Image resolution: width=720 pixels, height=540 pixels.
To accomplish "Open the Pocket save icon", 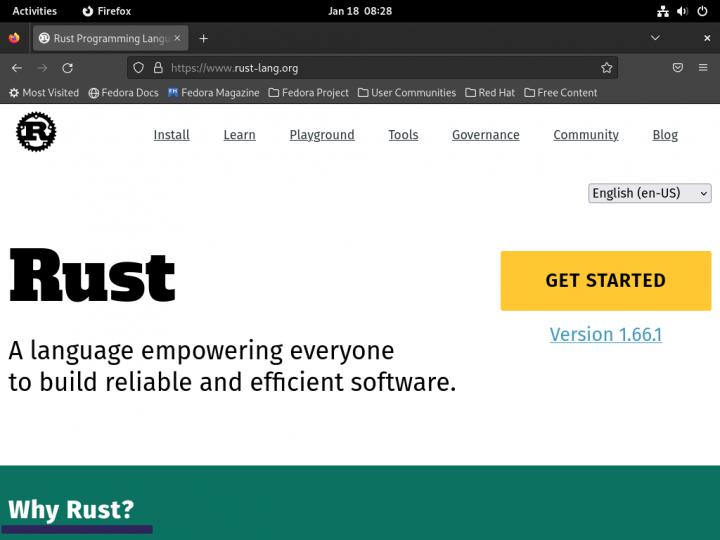I will pos(677,68).
